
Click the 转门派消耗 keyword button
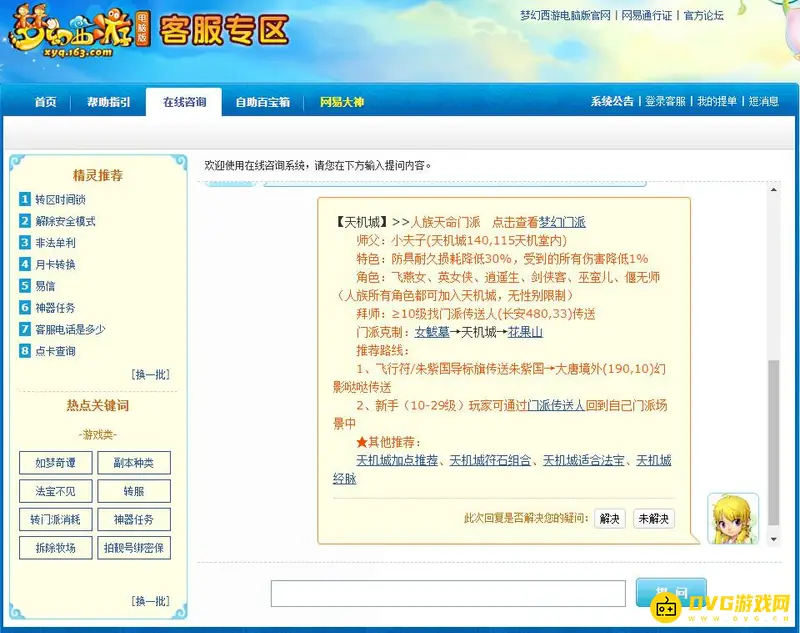click(x=56, y=520)
